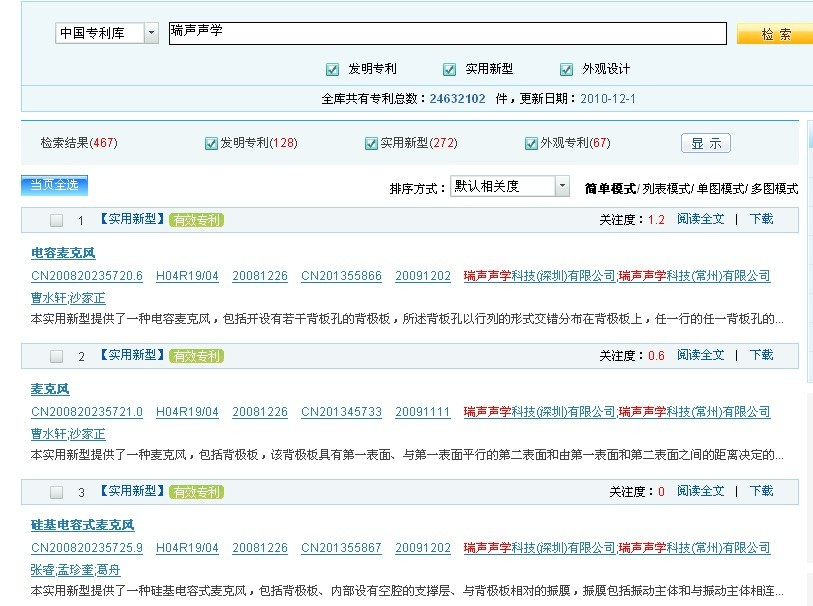Switch to 多图模式 view
The image size is (813, 606).
pyautogui.click(x=775, y=188)
